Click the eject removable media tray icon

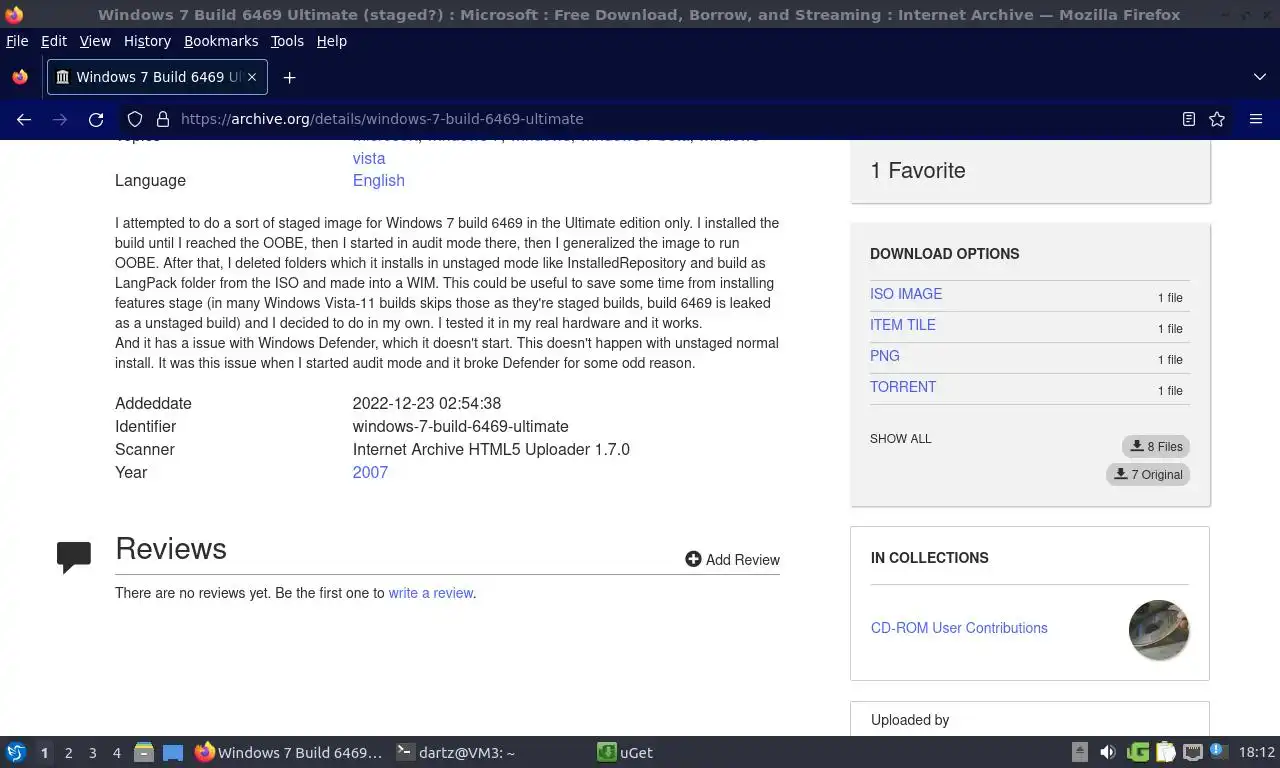click(x=1080, y=753)
